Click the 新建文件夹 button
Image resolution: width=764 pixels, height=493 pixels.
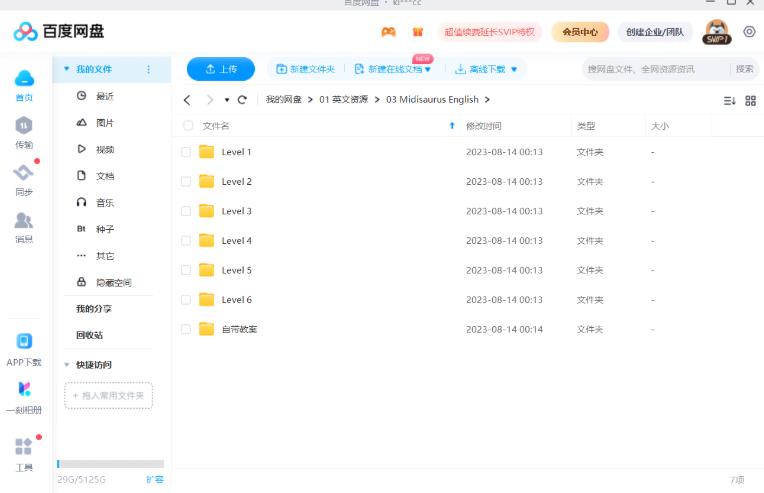click(306, 69)
